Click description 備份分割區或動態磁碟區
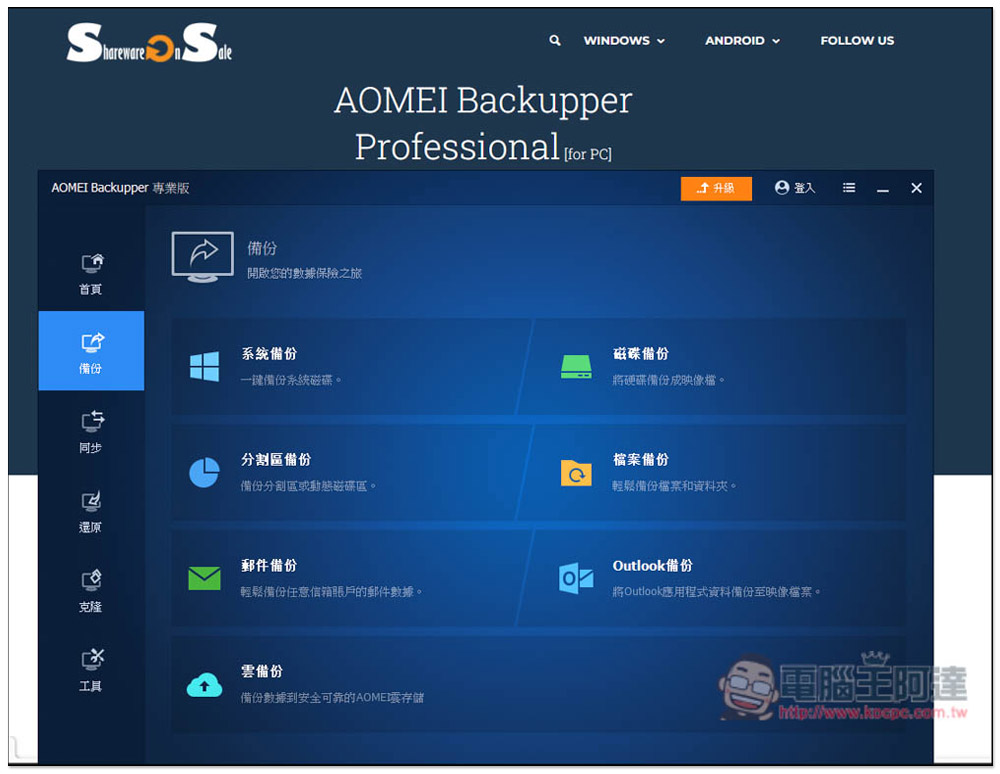Screen dimensions: 1000x774 [308, 486]
